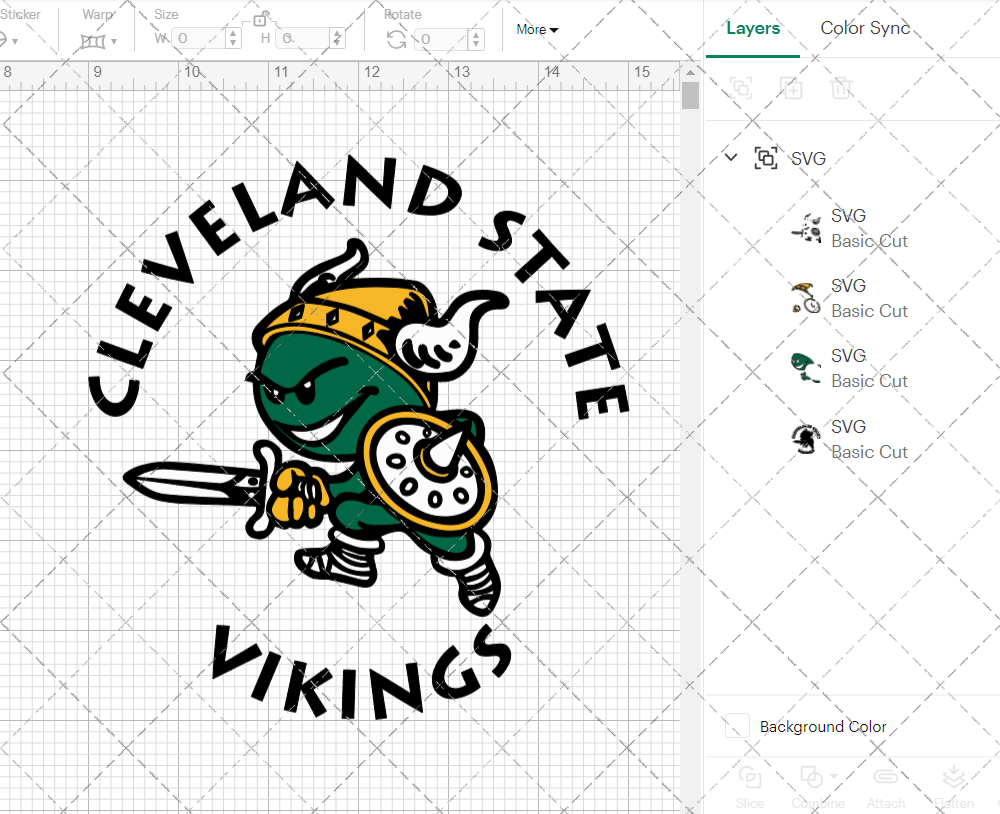Delete the selected layer using trash icon
Viewport: 1000px width, 814px height.
click(x=841, y=88)
